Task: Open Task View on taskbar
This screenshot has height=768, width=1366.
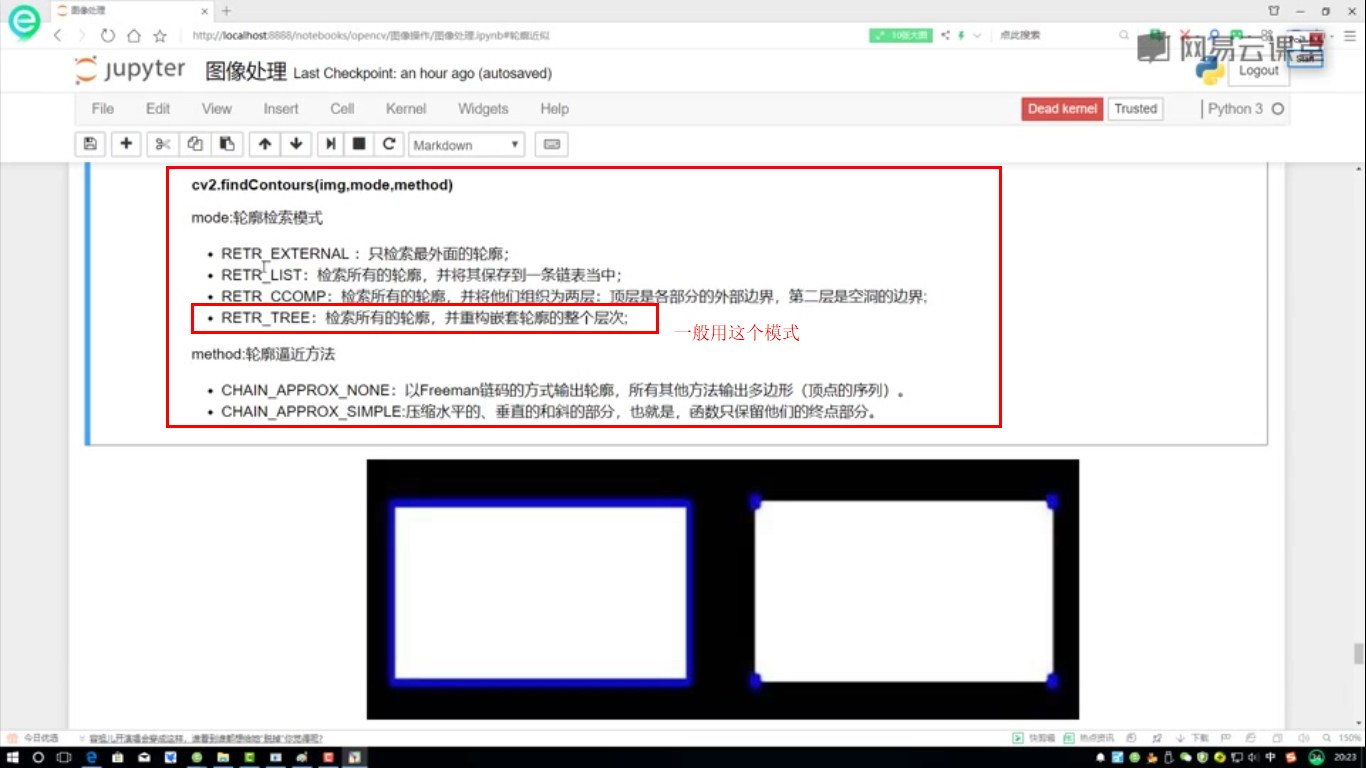Action: pos(65,757)
